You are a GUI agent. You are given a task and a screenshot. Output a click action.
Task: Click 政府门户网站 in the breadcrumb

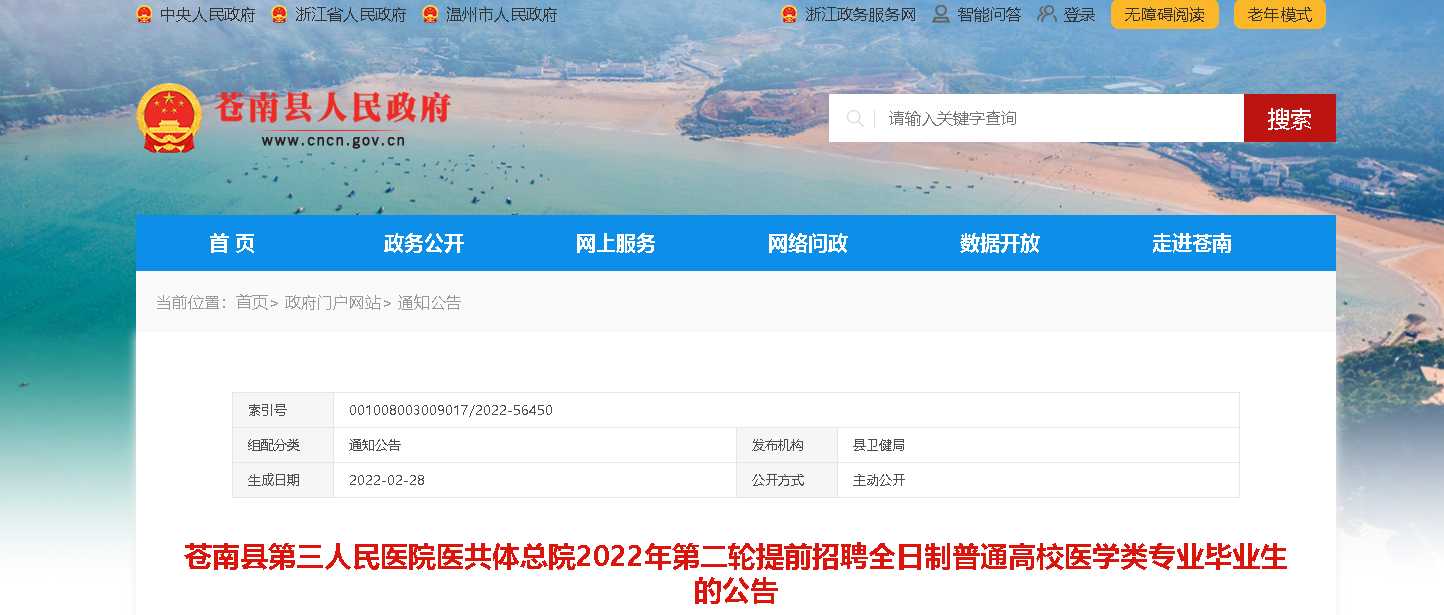point(333,302)
